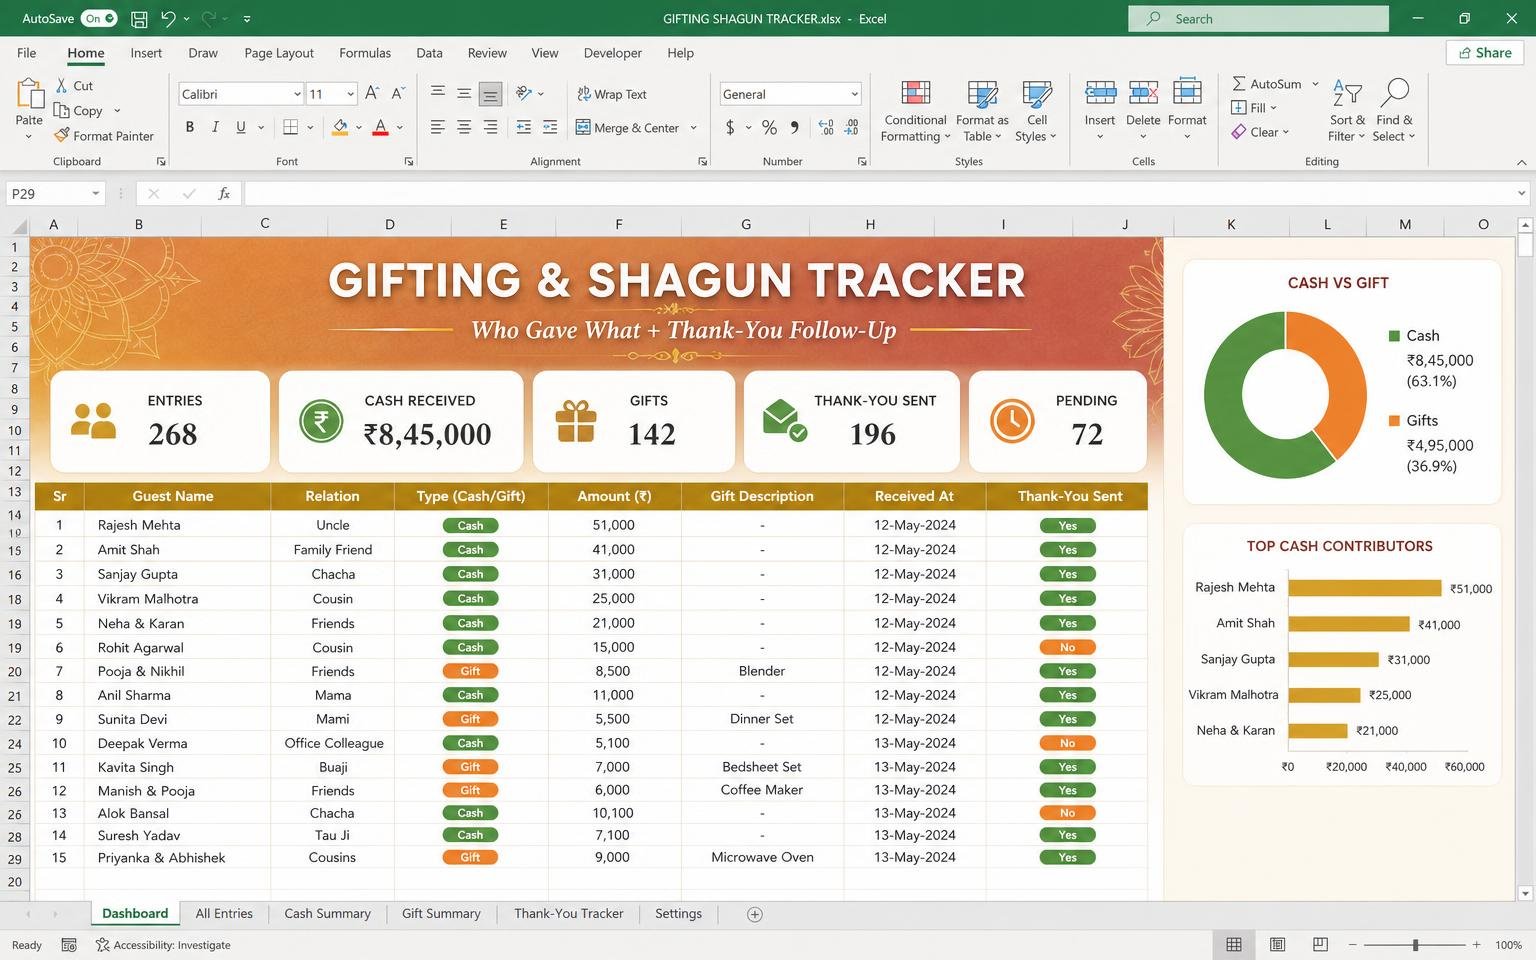
Task: Apply italic formatting
Action: [215, 127]
